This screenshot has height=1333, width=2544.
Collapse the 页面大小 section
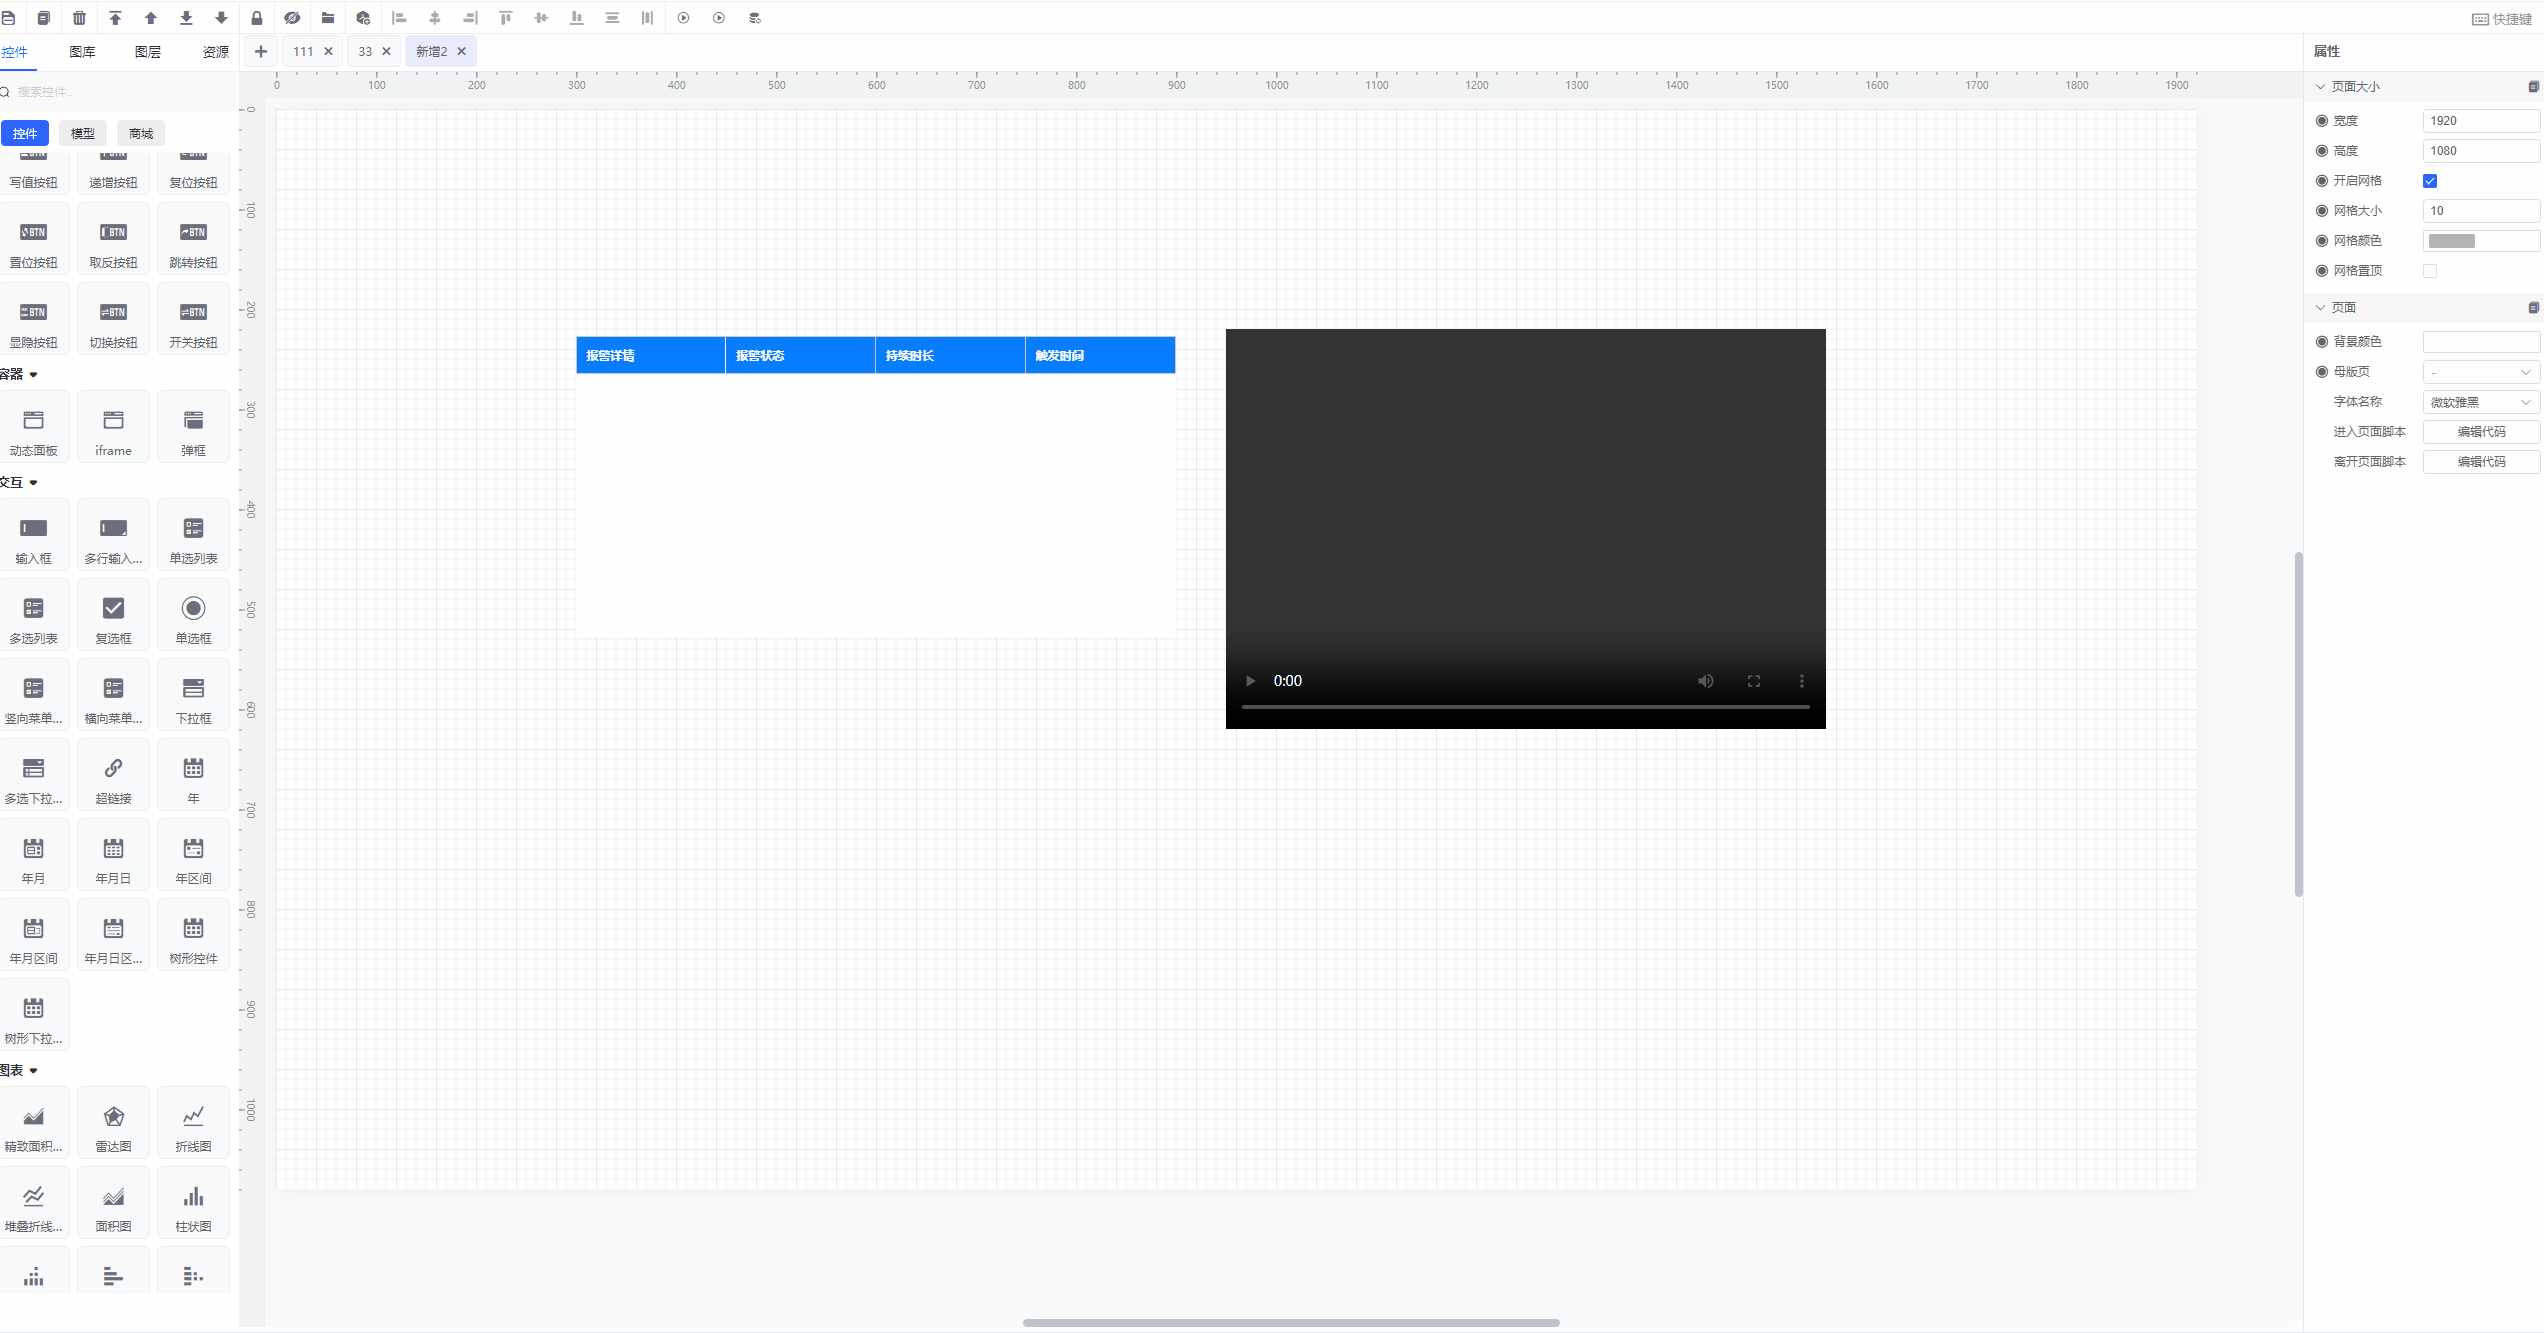click(x=2321, y=87)
